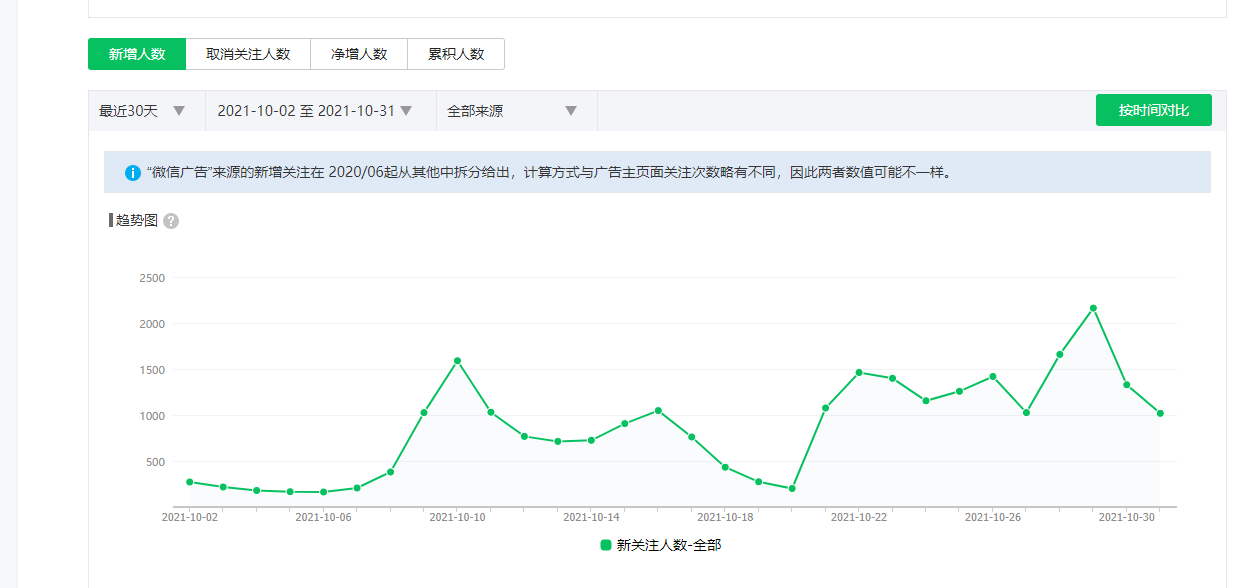
Task: Click the data point above 2021-10-22 label
Action: click(x=859, y=372)
